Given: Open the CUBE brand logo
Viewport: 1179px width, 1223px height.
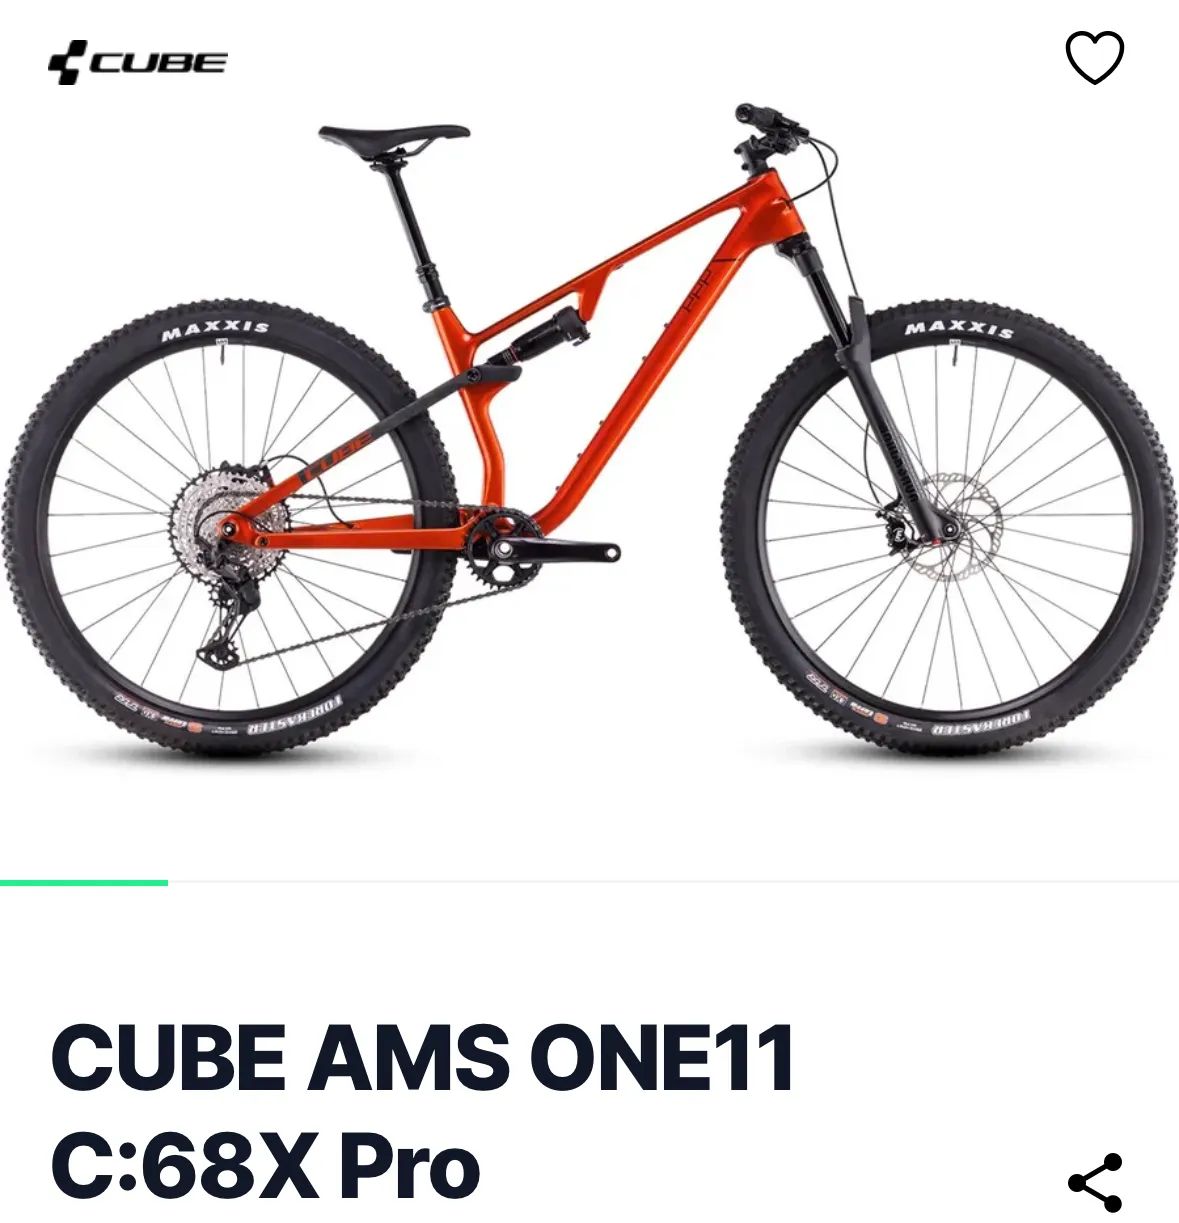Looking at the screenshot, I should point(138,62).
